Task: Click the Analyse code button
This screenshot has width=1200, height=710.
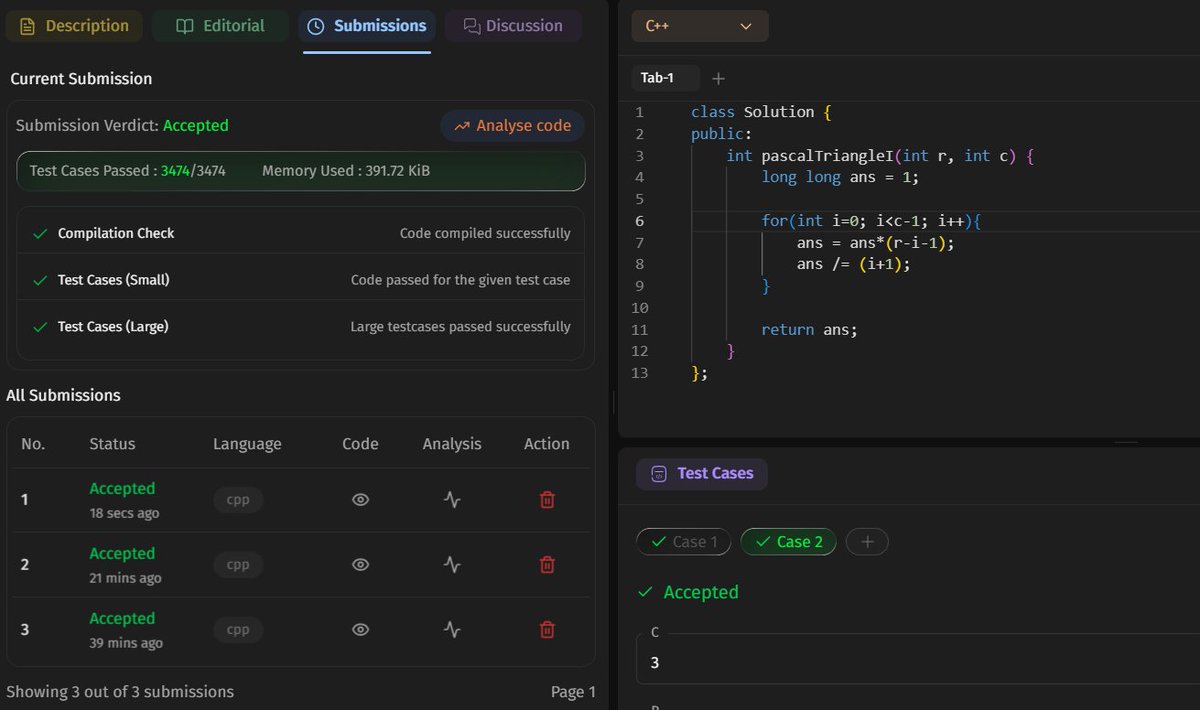Action: click(x=513, y=126)
